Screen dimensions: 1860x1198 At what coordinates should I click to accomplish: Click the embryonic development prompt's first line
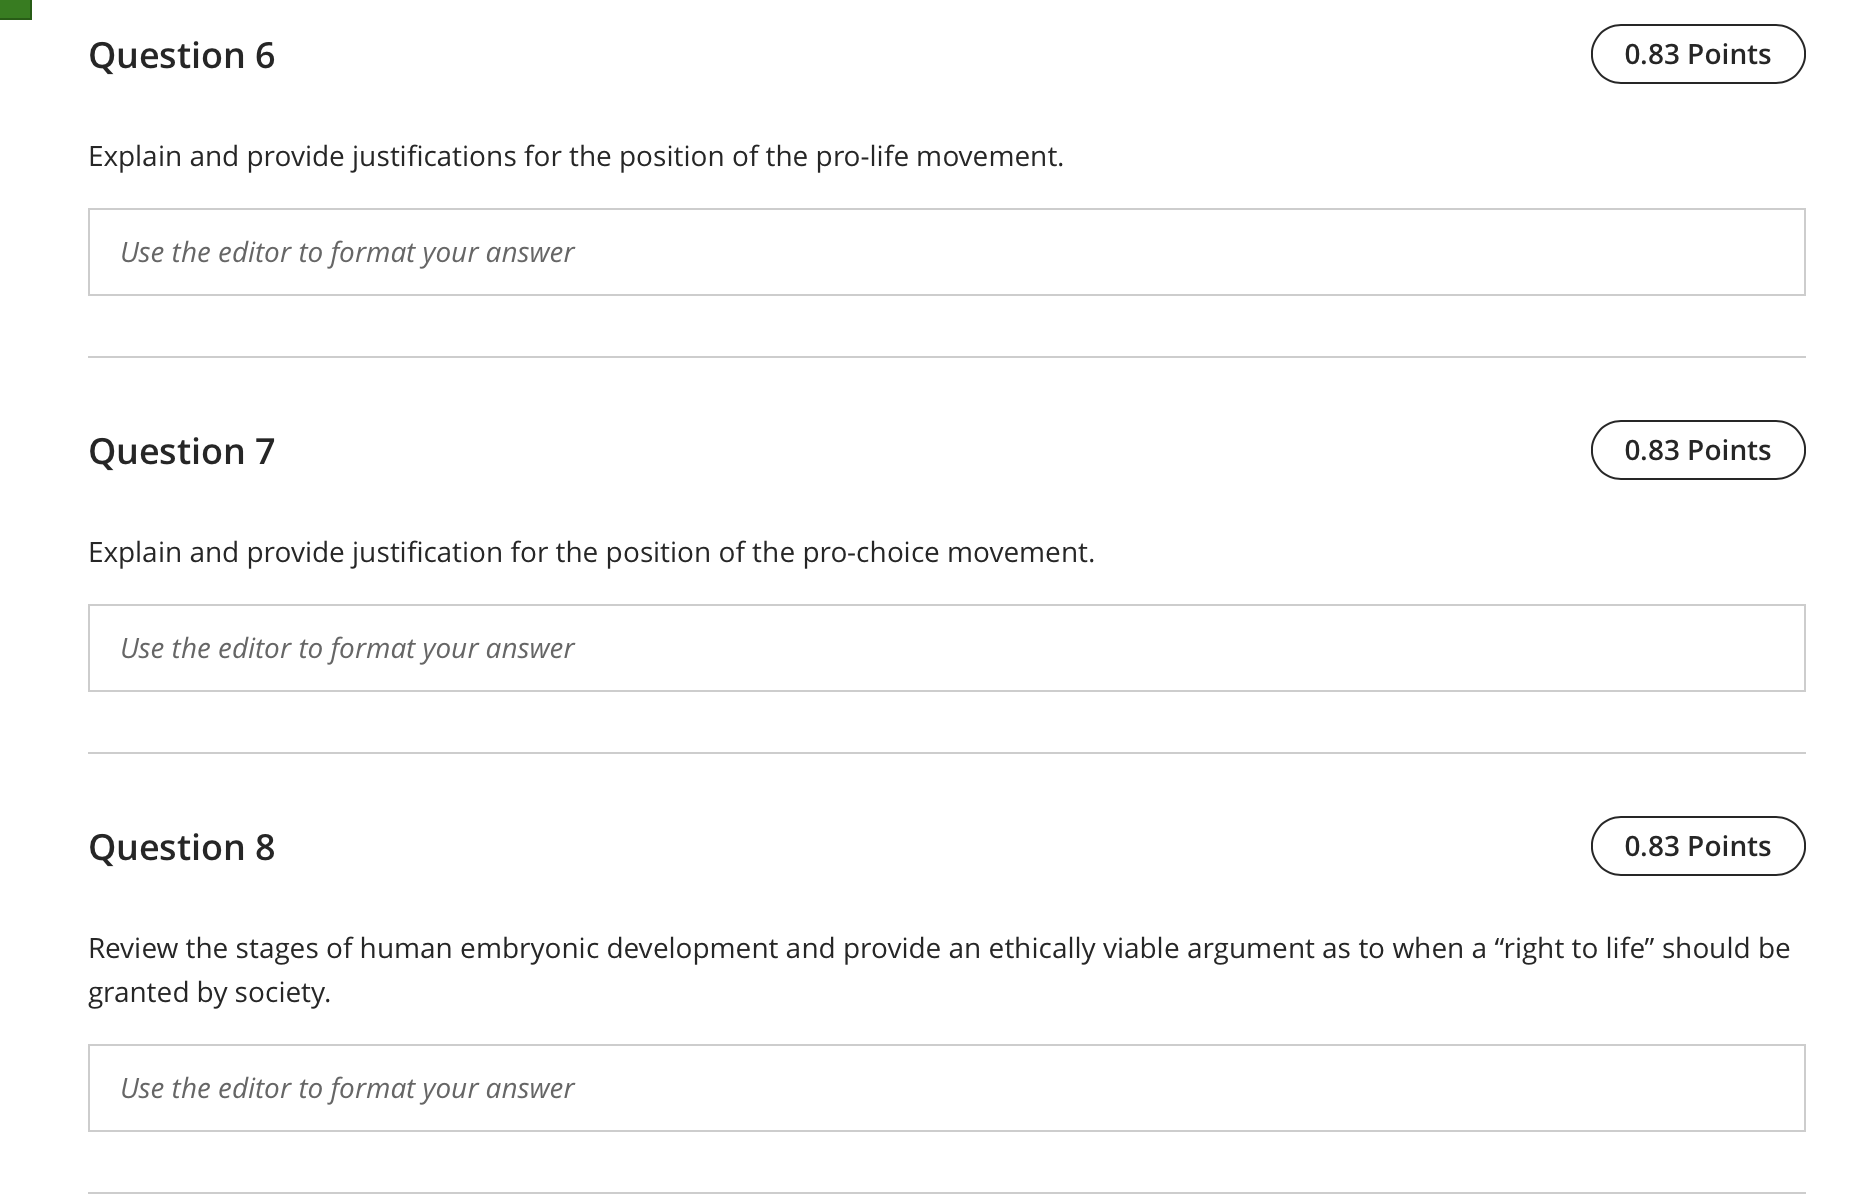click(x=939, y=948)
